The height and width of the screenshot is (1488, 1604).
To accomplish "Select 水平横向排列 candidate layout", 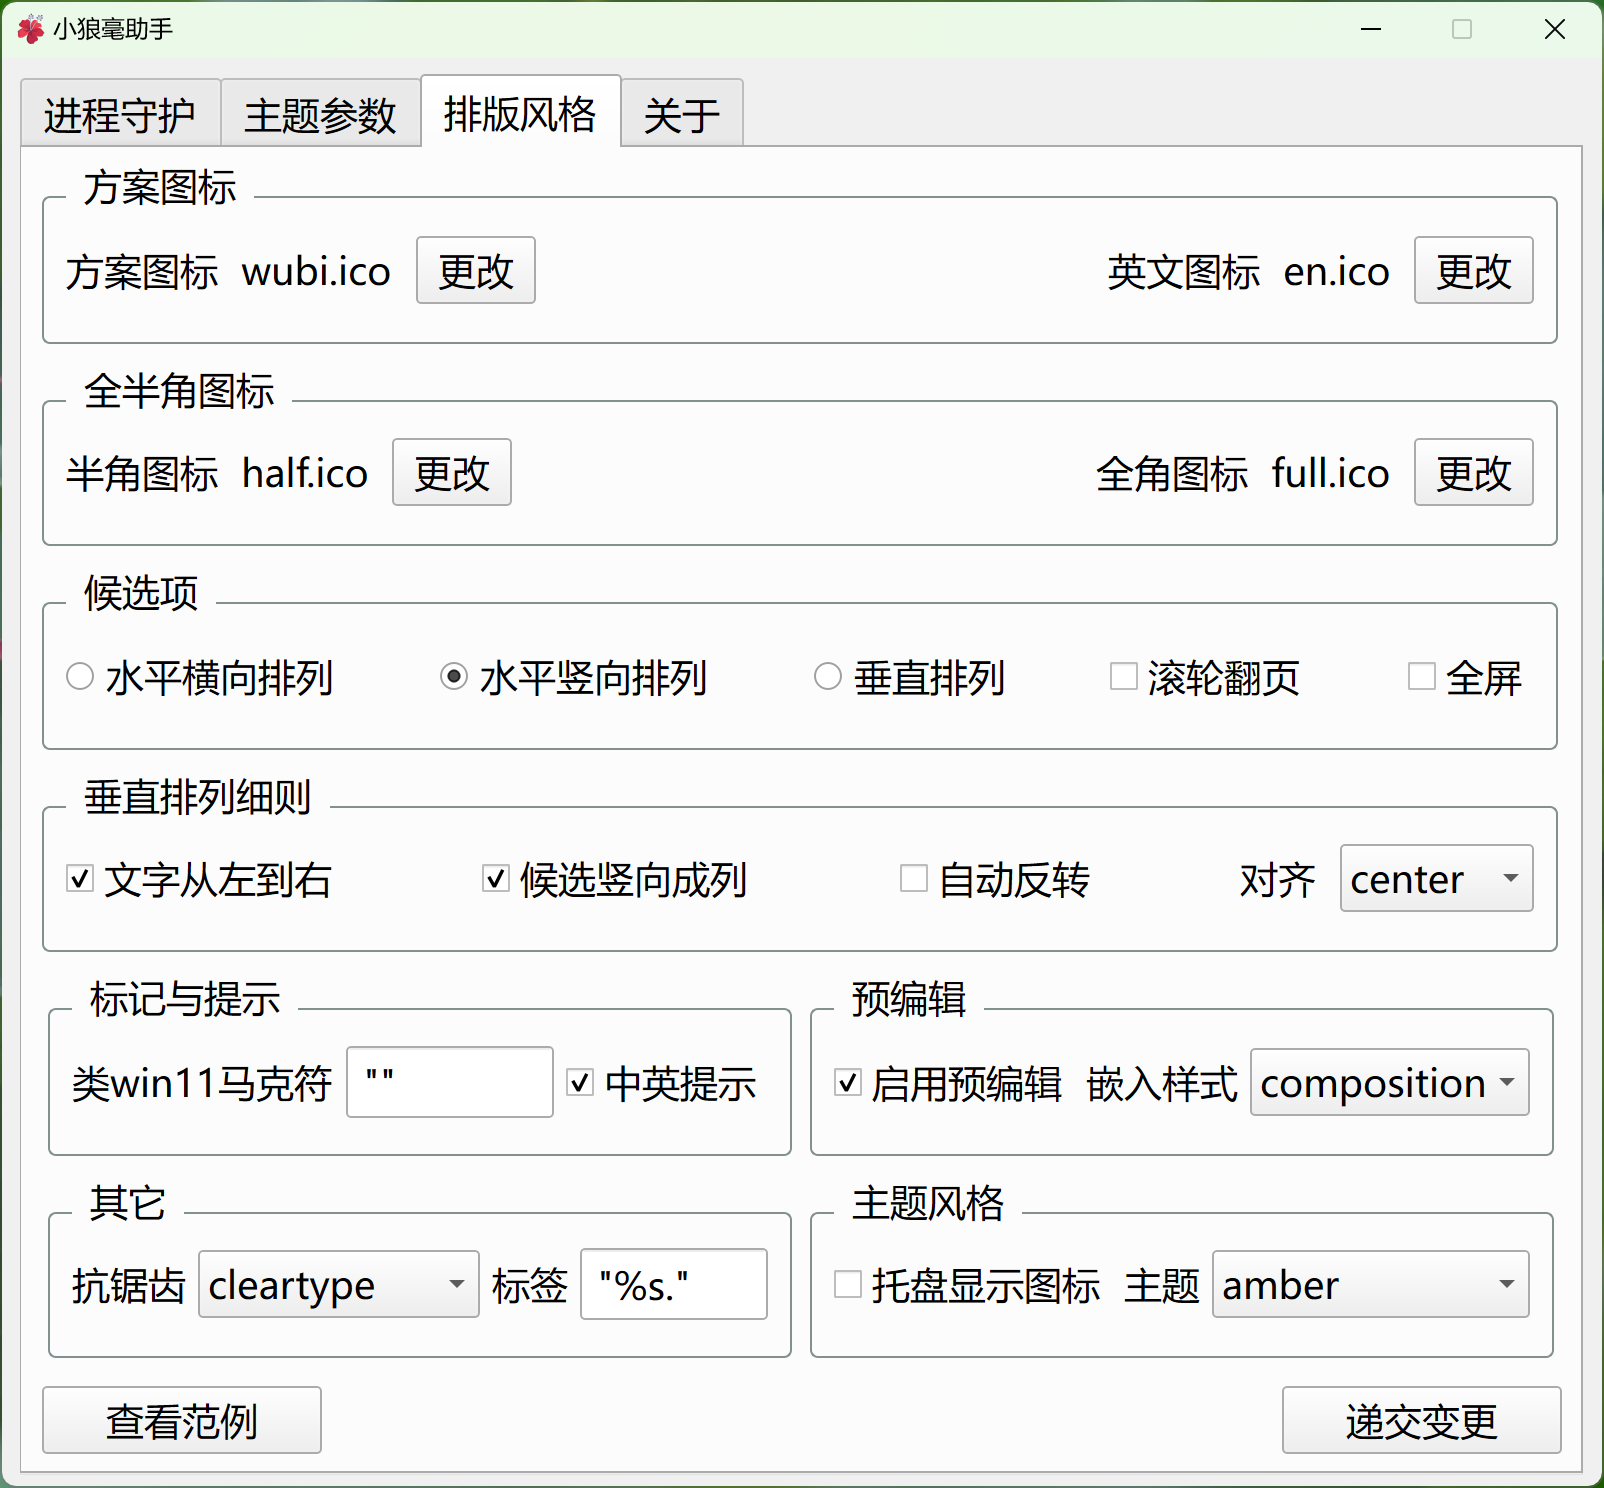I will [81, 677].
